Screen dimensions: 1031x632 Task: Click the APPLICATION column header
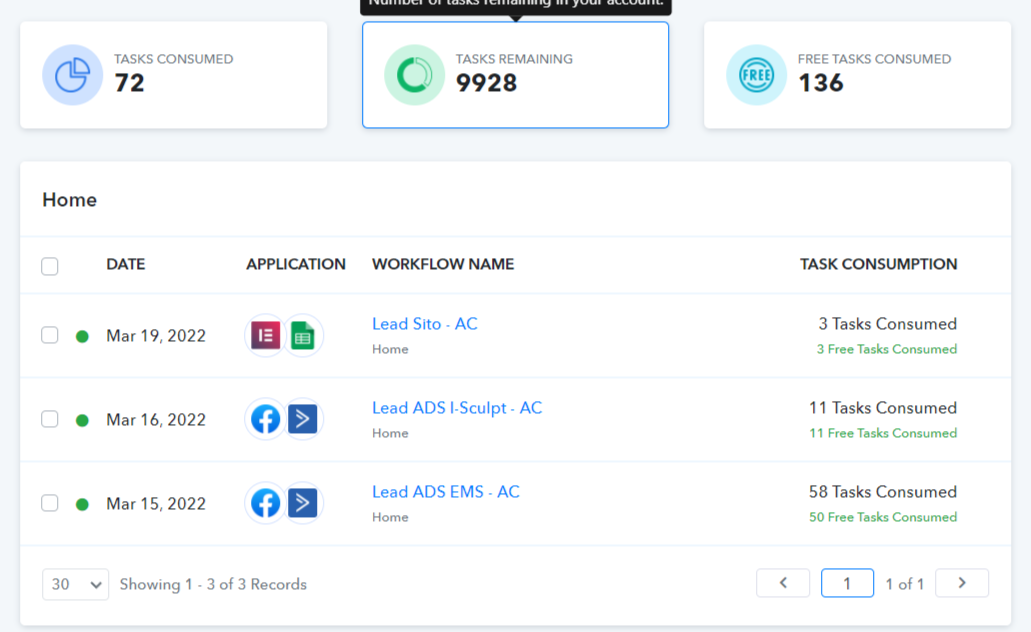coord(296,264)
